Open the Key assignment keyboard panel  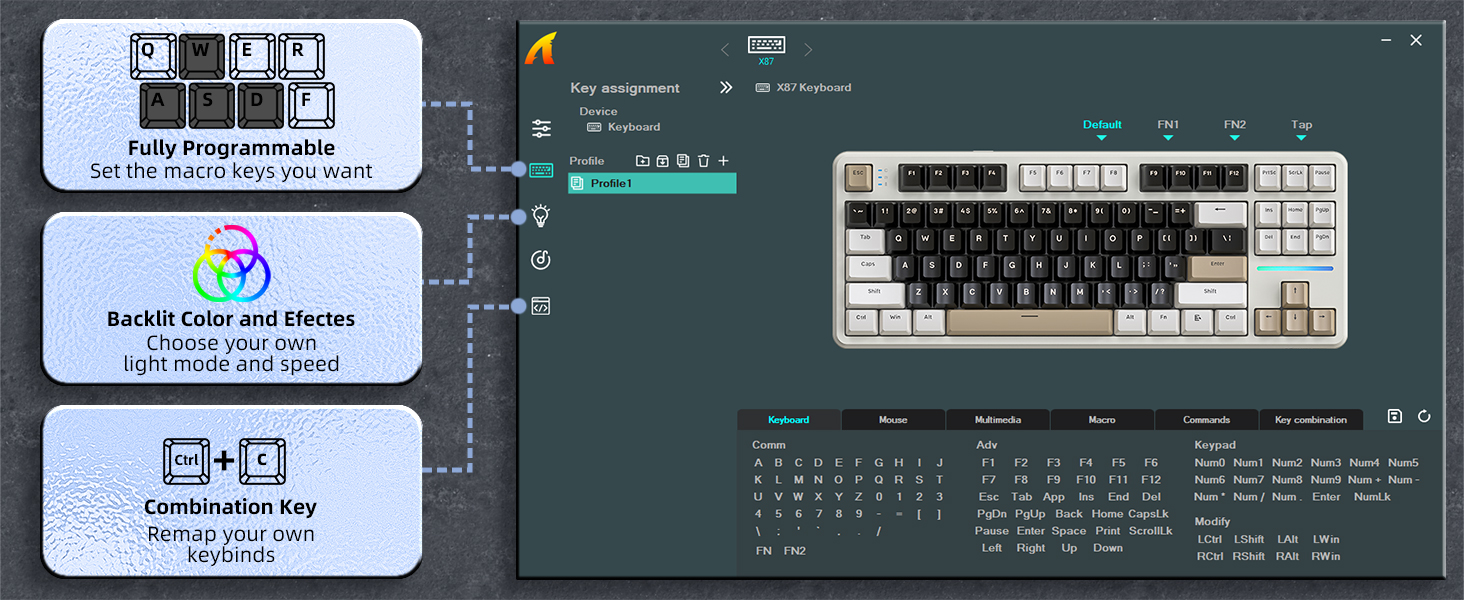click(x=541, y=170)
